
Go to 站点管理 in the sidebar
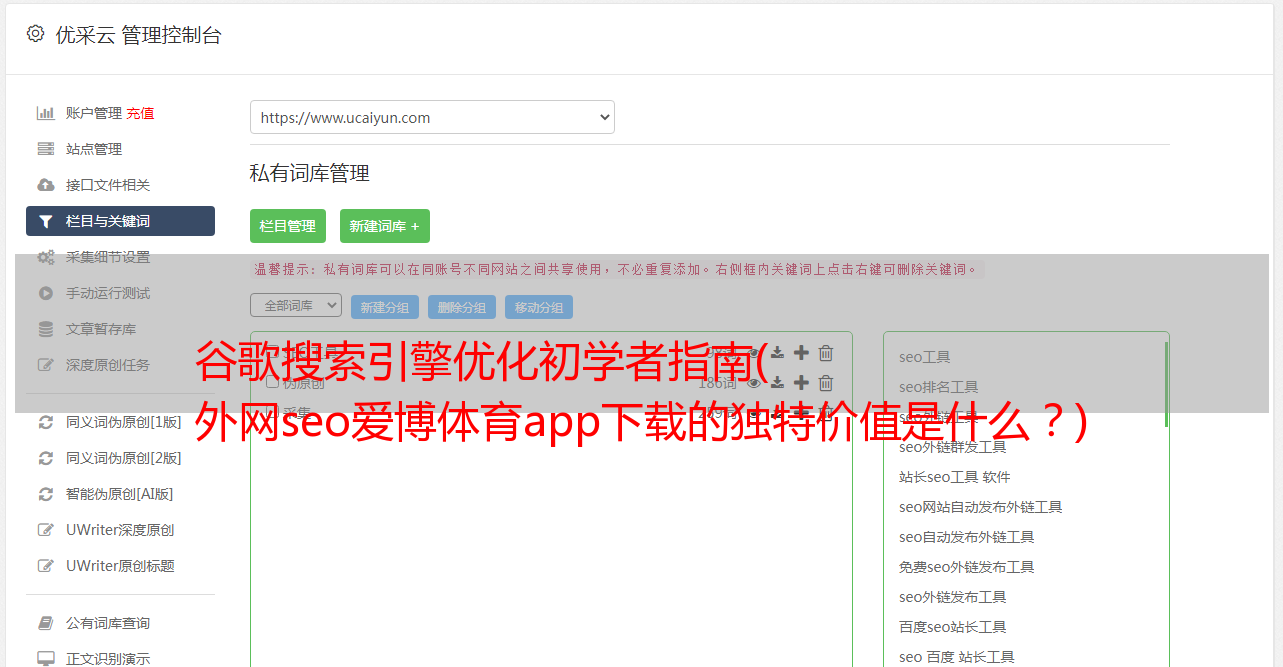94,149
